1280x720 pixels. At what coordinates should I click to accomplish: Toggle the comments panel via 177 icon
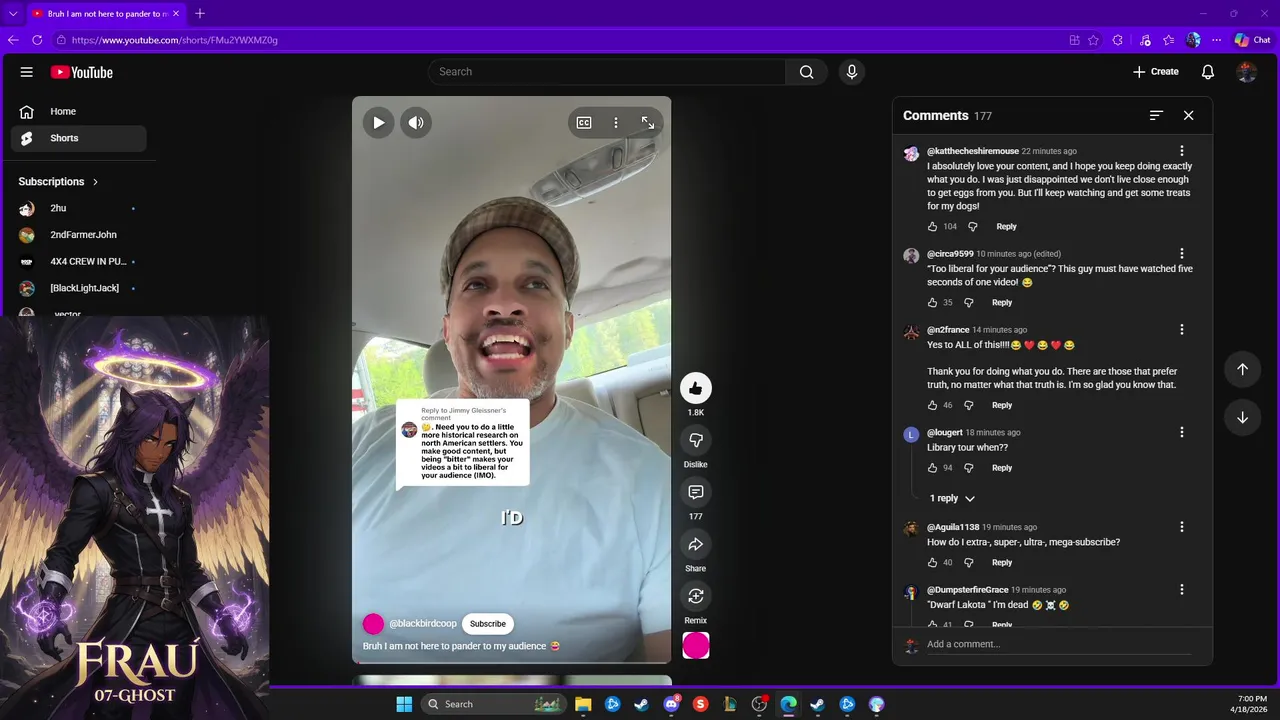pyautogui.click(x=695, y=492)
